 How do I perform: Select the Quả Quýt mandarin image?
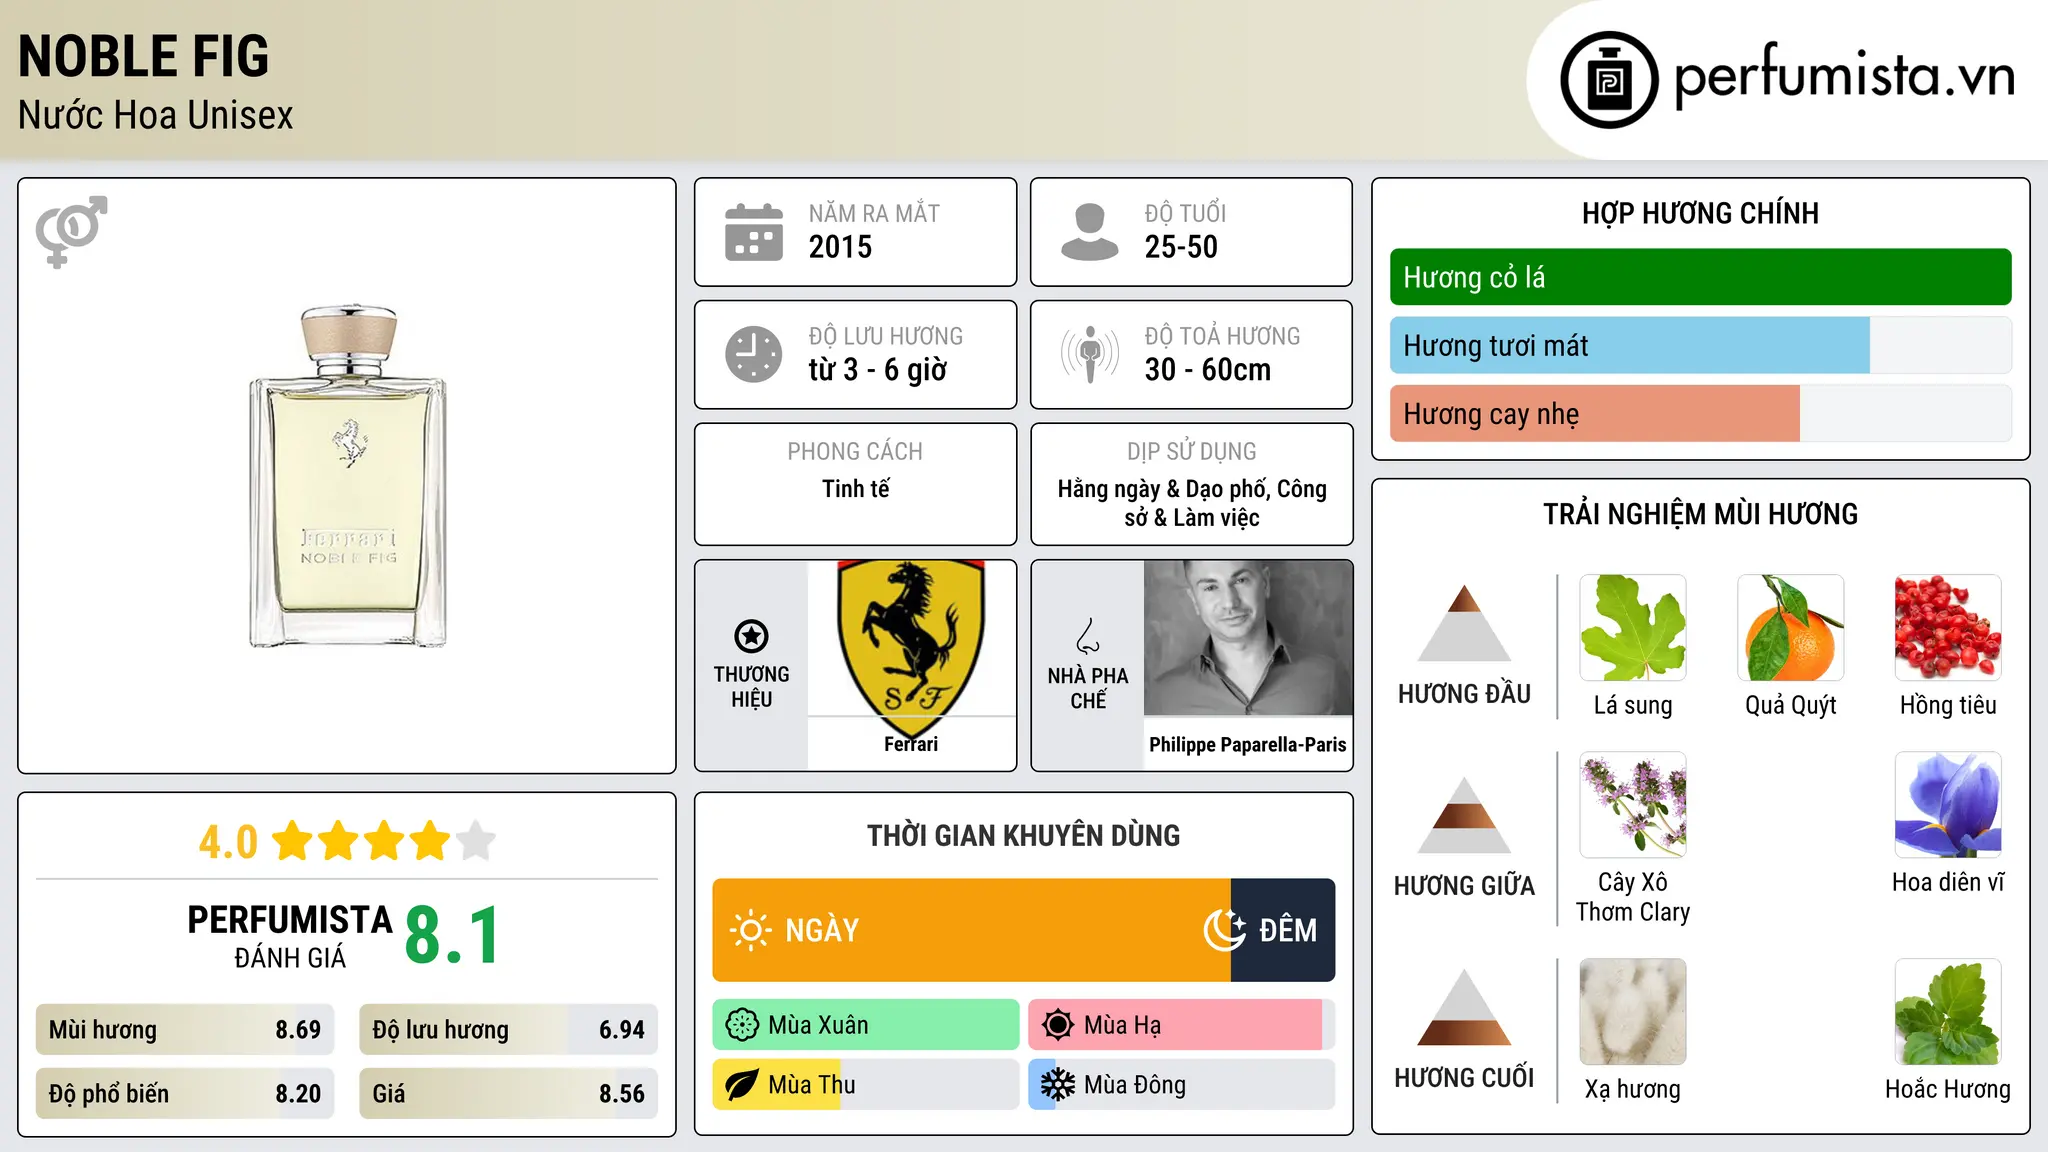click(1790, 628)
